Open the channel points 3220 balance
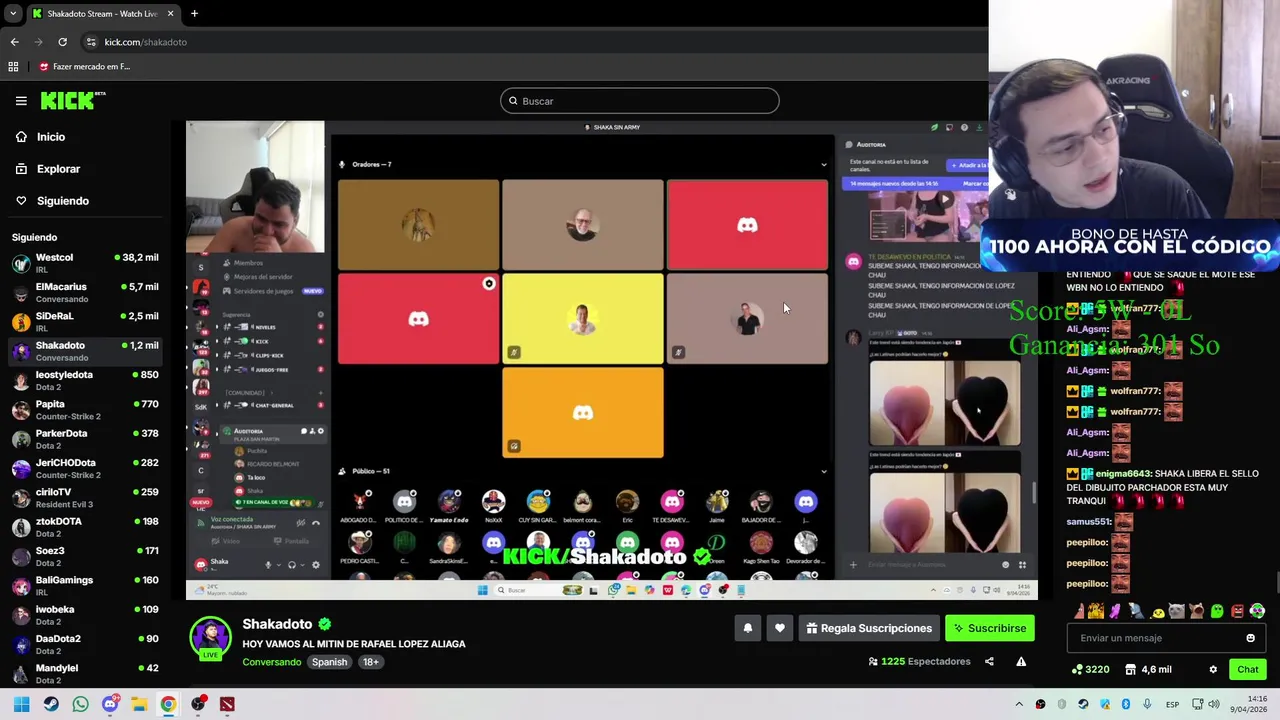 pyautogui.click(x=1090, y=669)
